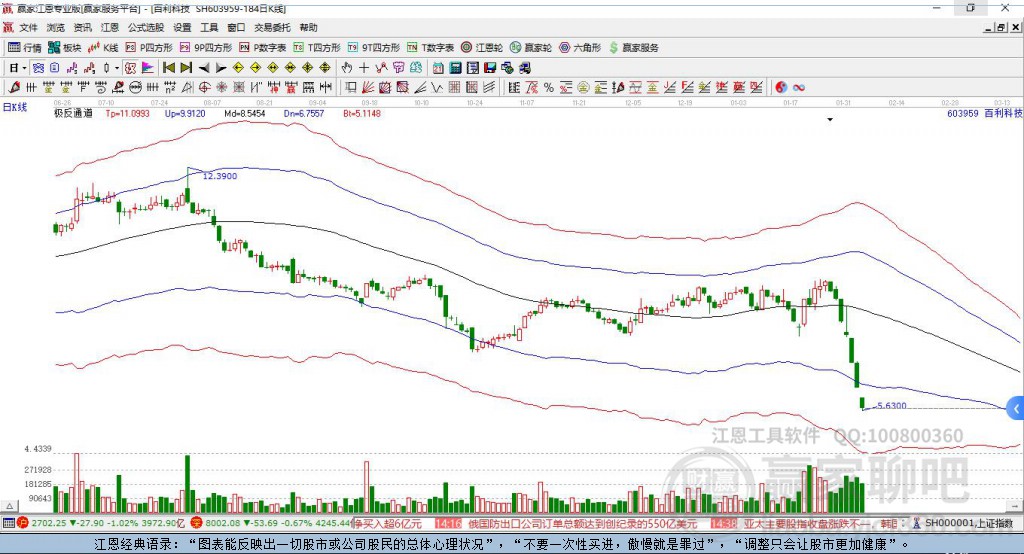
Task: Select the zigzag line drawing tool
Action: point(438,88)
